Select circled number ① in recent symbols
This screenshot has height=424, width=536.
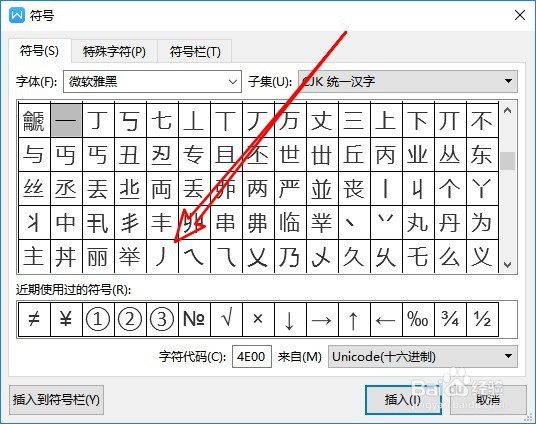[98, 319]
